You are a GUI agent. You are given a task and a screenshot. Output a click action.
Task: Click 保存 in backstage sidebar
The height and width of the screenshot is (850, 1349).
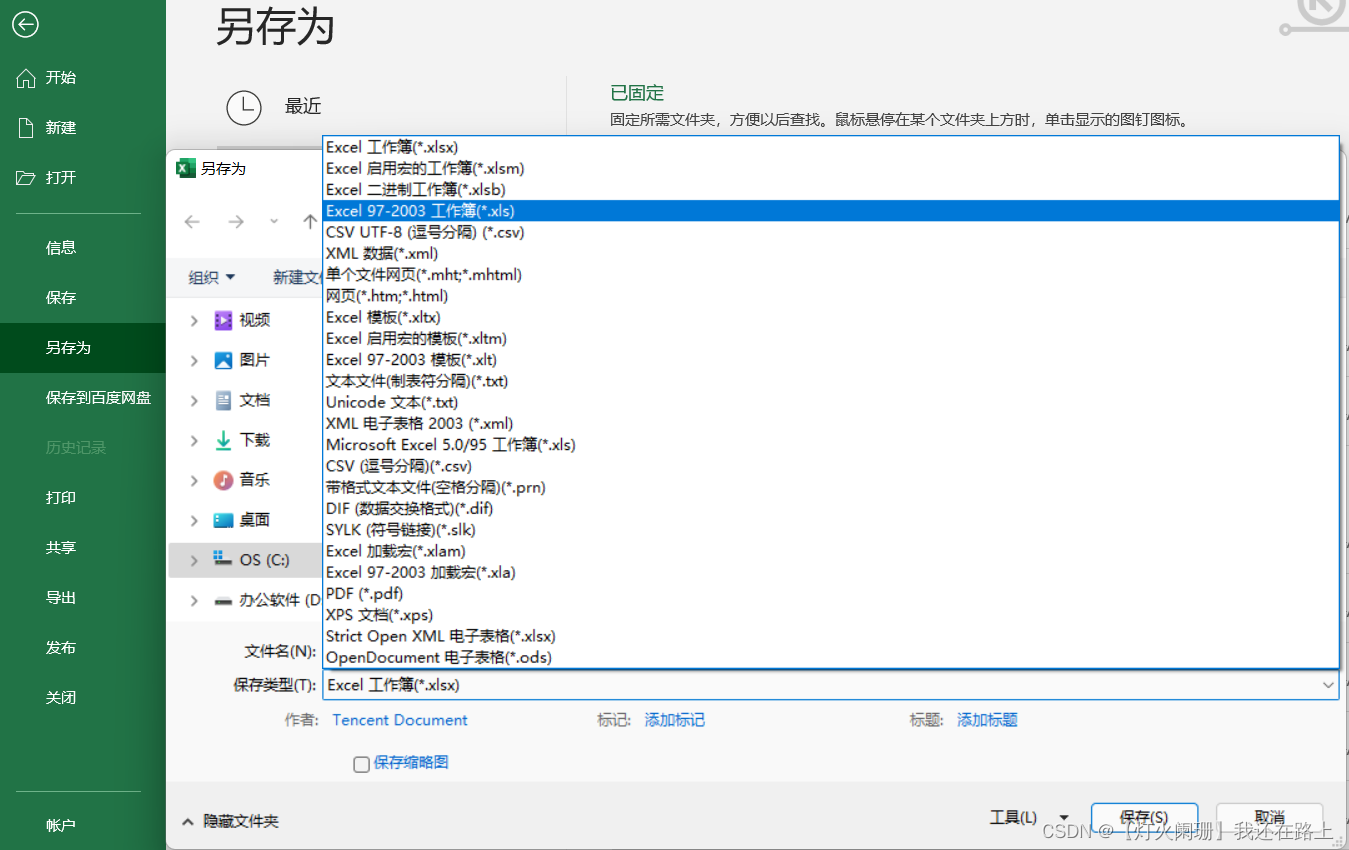click(x=83, y=298)
